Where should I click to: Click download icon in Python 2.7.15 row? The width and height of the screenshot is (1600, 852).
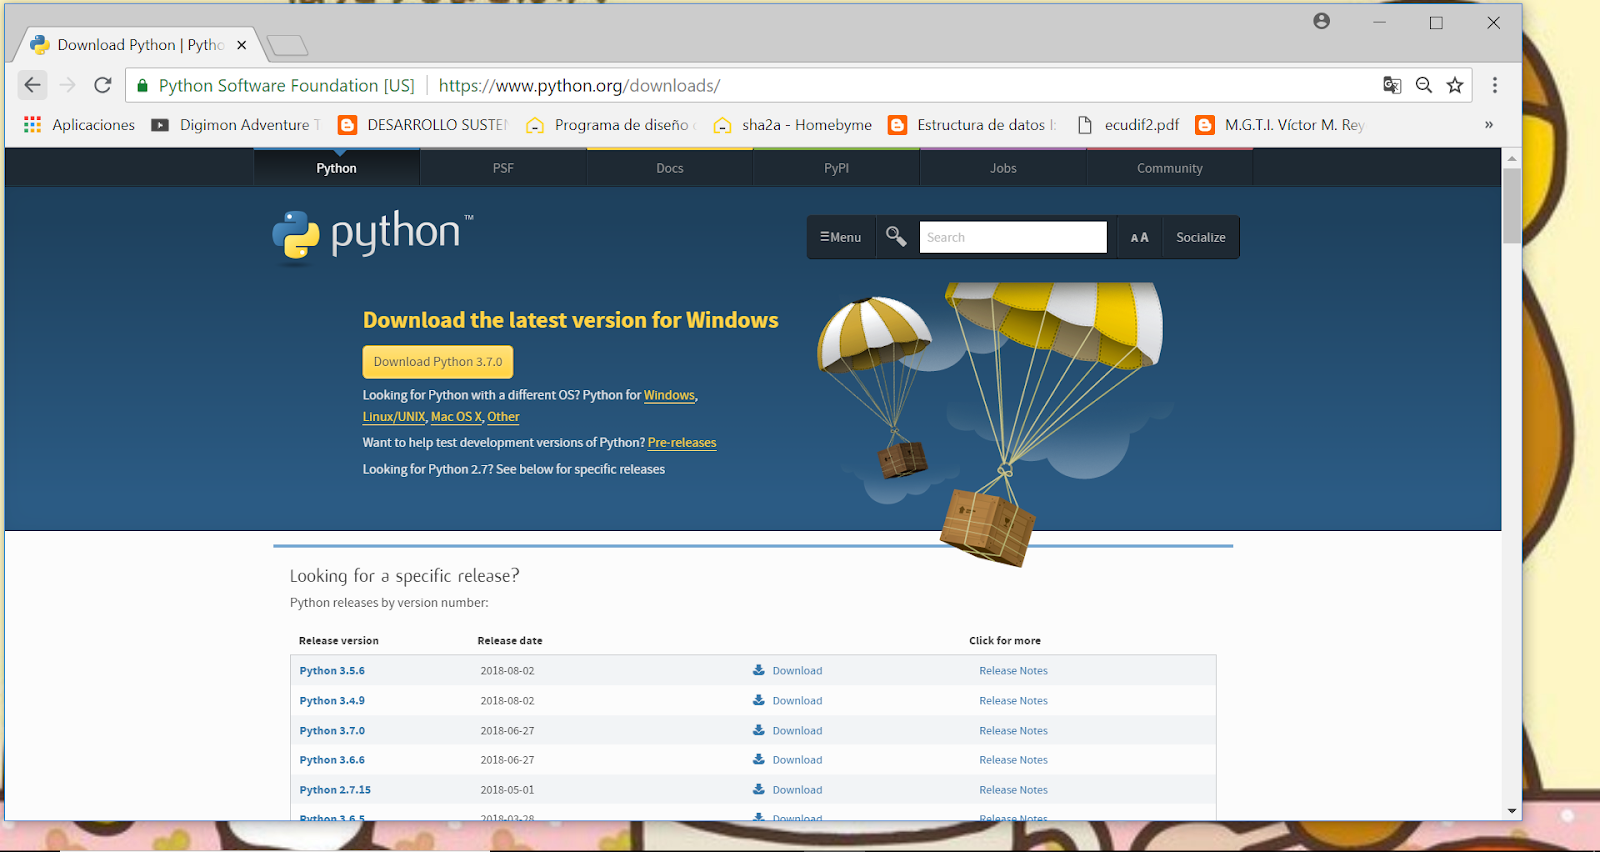(x=759, y=789)
